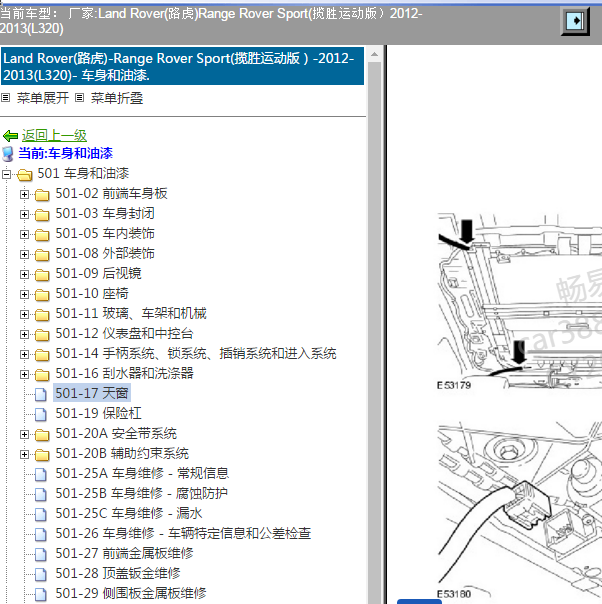This screenshot has width=602, height=604.
Task: Expand the 501-08 外部装饰 folder
Action: pos(24,254)
